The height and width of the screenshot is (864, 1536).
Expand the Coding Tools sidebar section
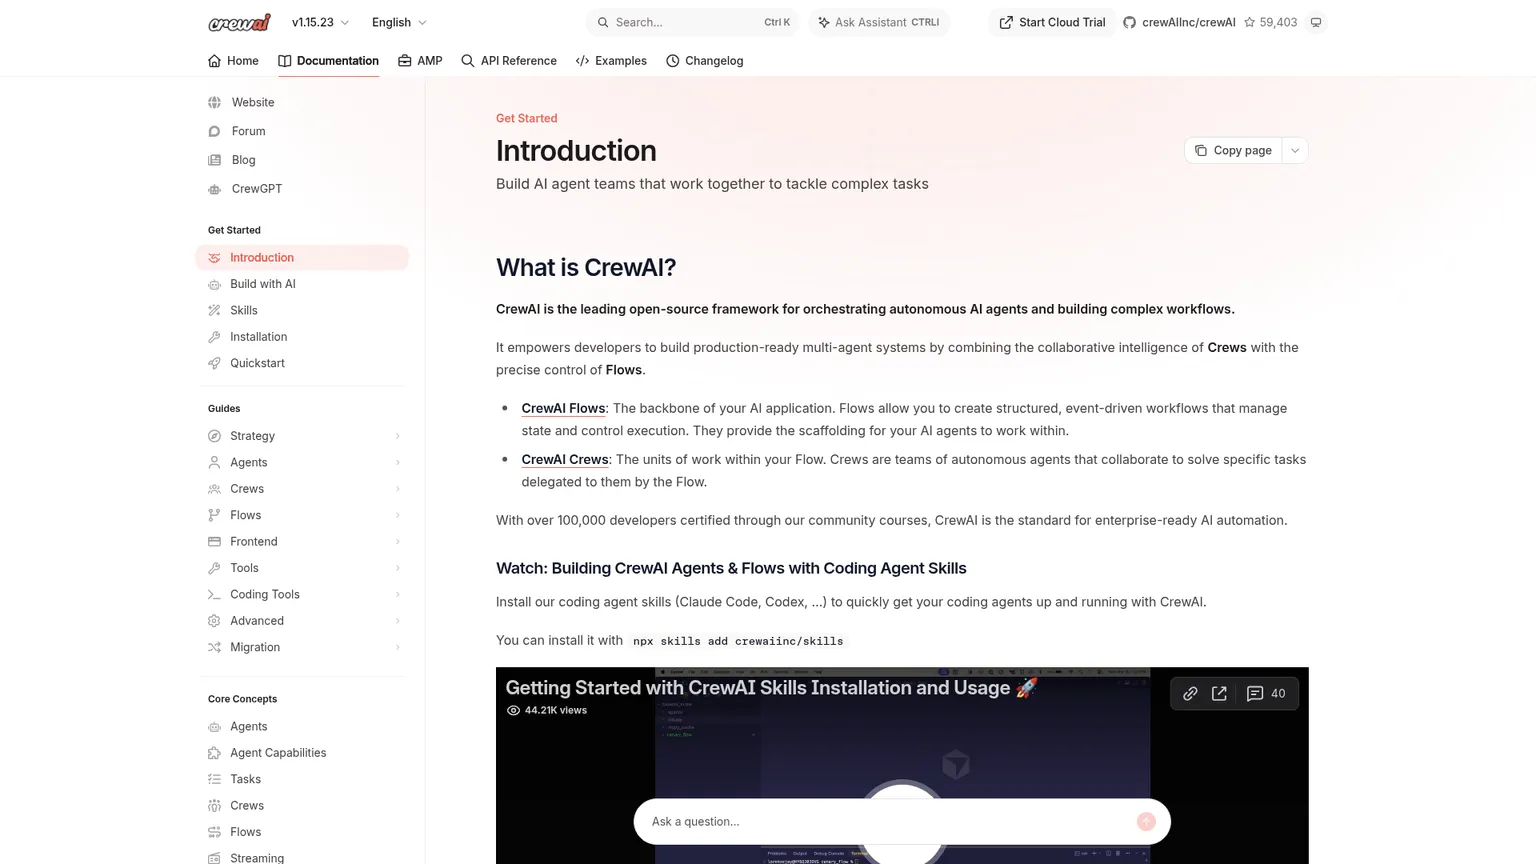click(x=304, y=594)
